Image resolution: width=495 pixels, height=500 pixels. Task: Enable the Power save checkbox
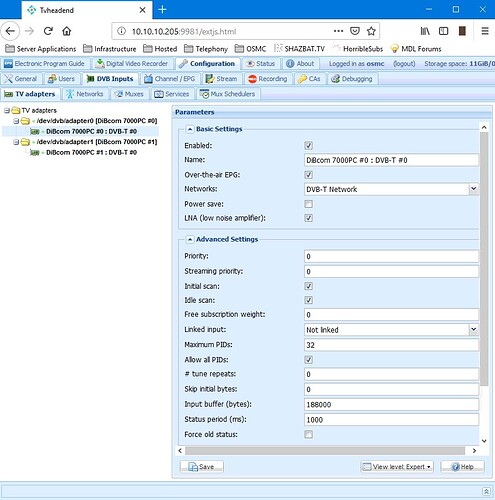[309, 204]
